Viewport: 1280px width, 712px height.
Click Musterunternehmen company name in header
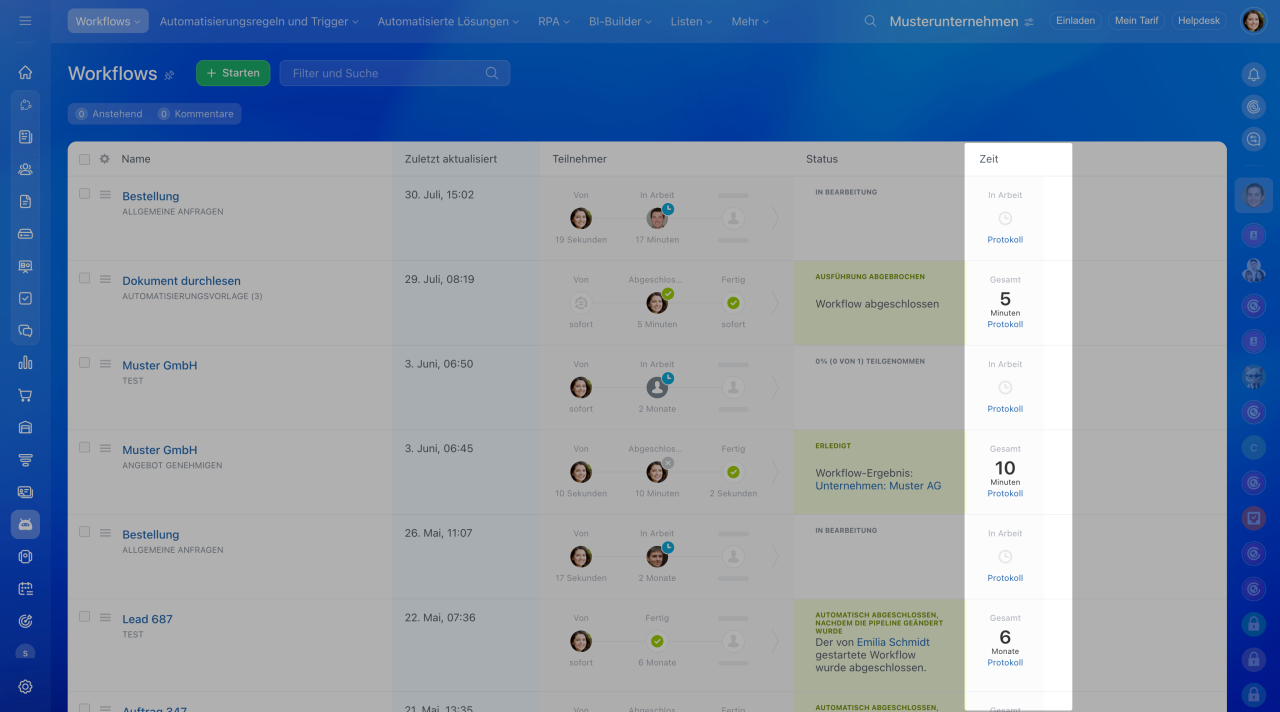953,21
